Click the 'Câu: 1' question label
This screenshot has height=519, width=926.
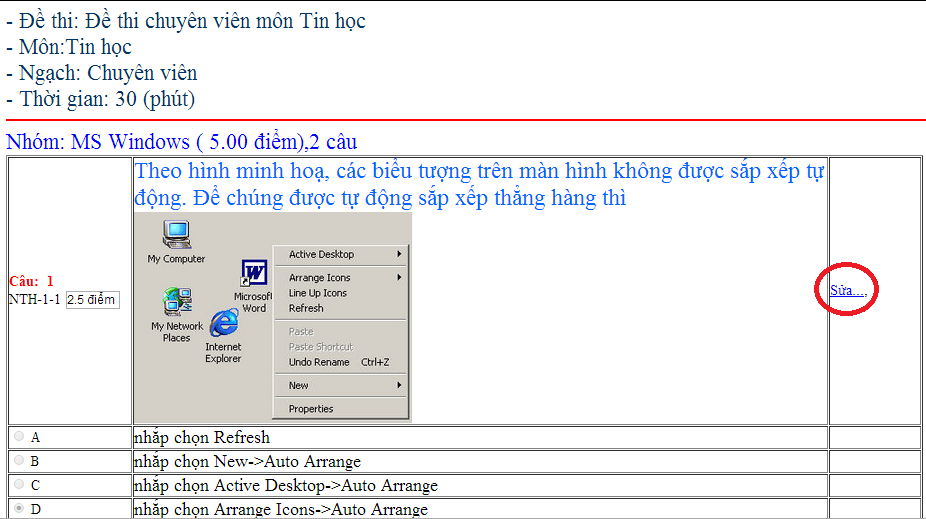coord(31,281)
